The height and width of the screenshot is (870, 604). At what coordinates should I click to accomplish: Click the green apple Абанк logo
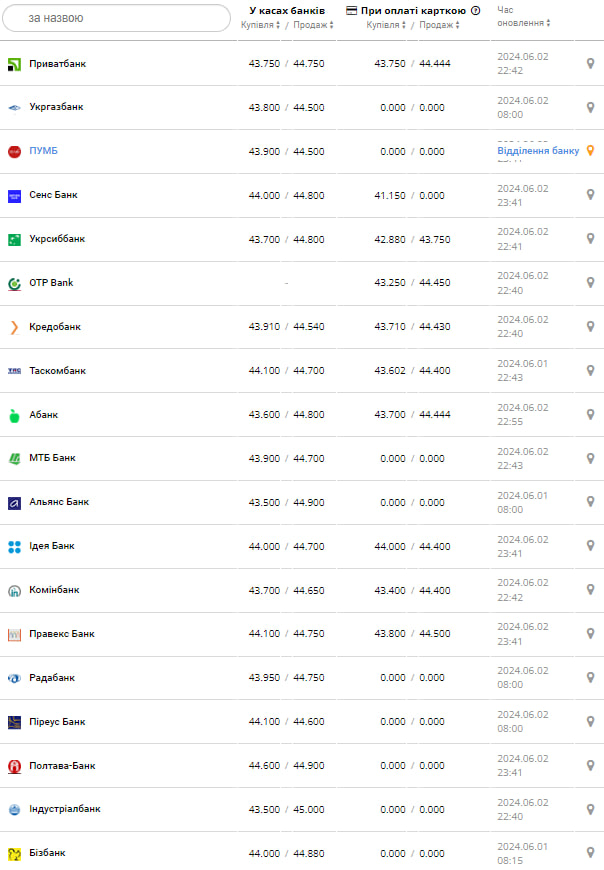tap(14, 415)
